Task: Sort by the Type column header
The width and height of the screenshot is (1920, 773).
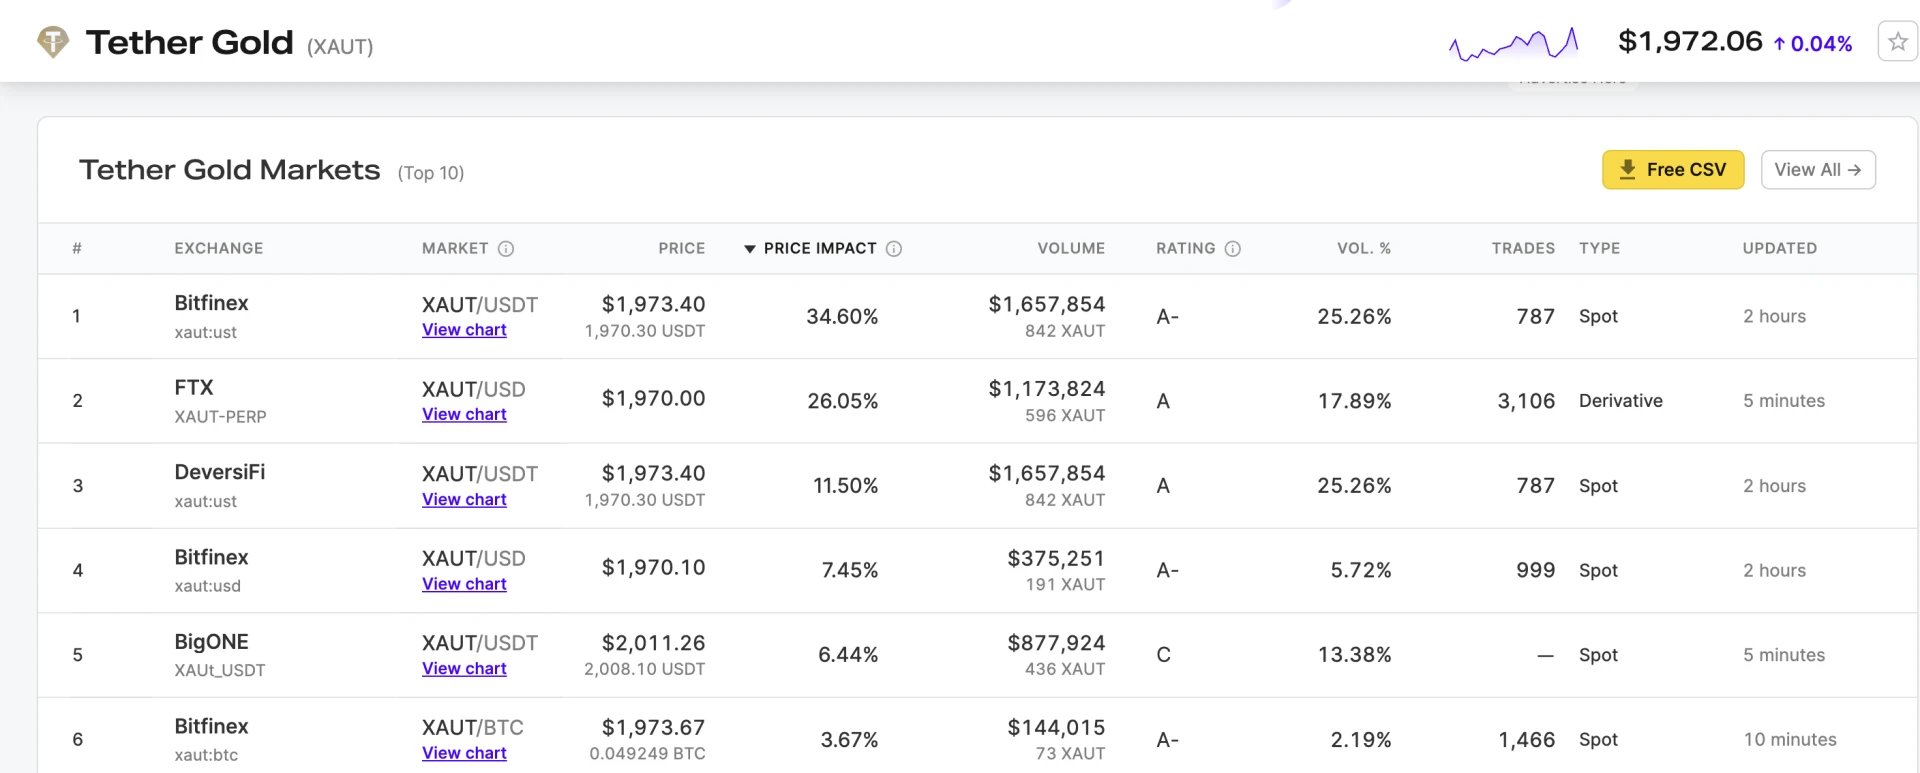Action: coord(1600,249)
